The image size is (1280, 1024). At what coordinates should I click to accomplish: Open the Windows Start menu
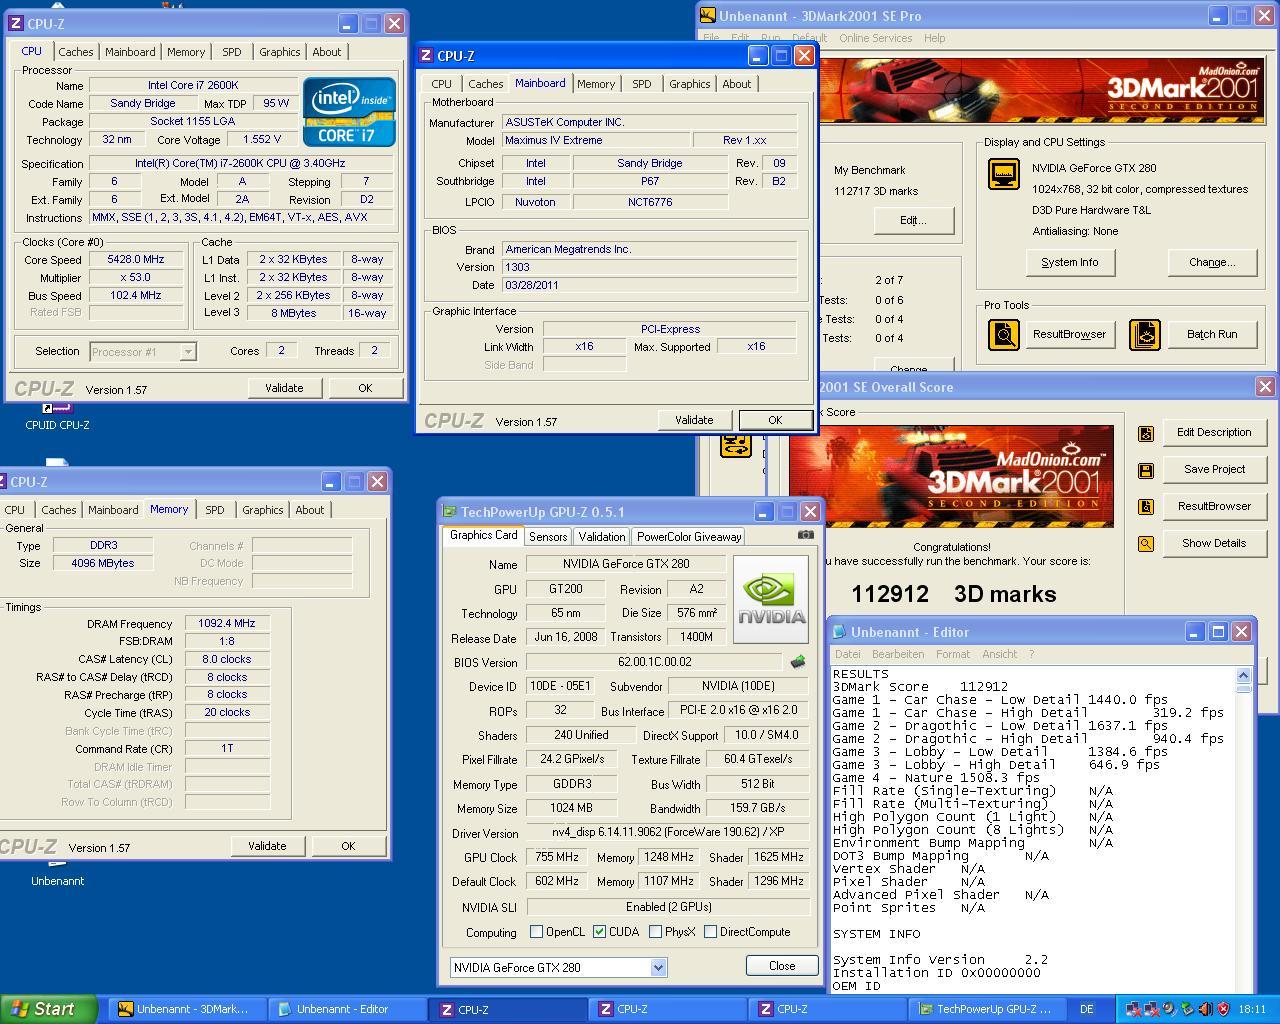click(49, 1009)
